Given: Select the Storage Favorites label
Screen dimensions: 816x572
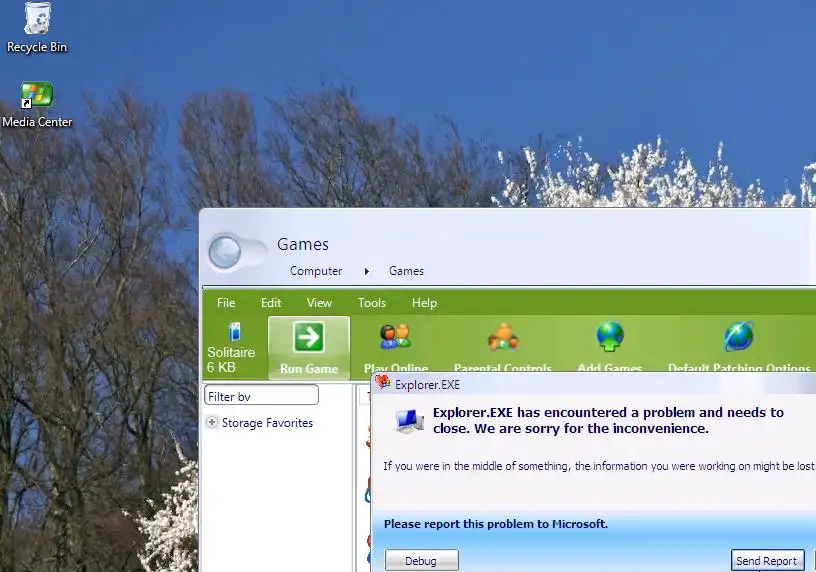Looking at the screenshot, I should coord(267,423).
